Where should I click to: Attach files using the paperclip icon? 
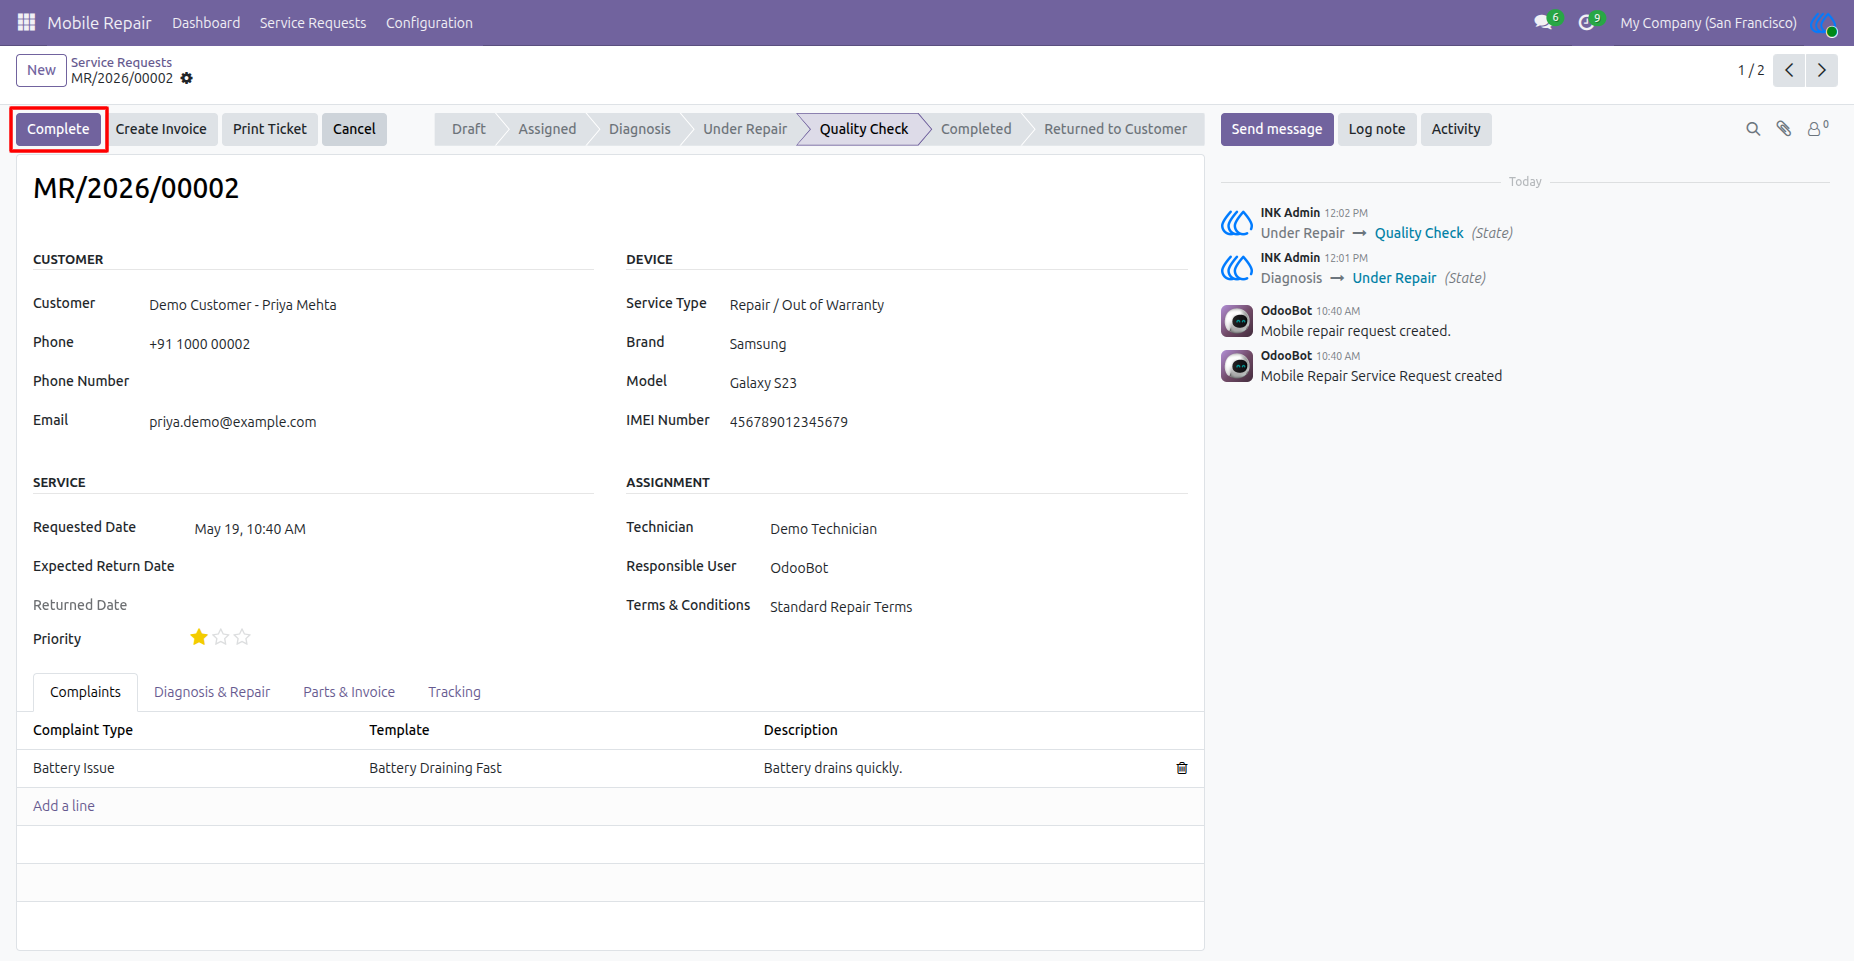(x=1784, y=129)
